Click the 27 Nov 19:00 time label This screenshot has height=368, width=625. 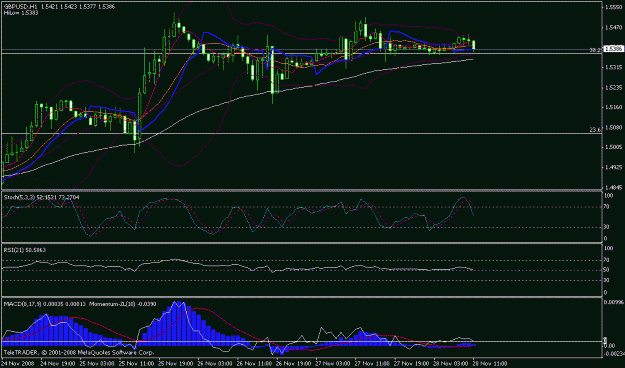pos(410,364)
